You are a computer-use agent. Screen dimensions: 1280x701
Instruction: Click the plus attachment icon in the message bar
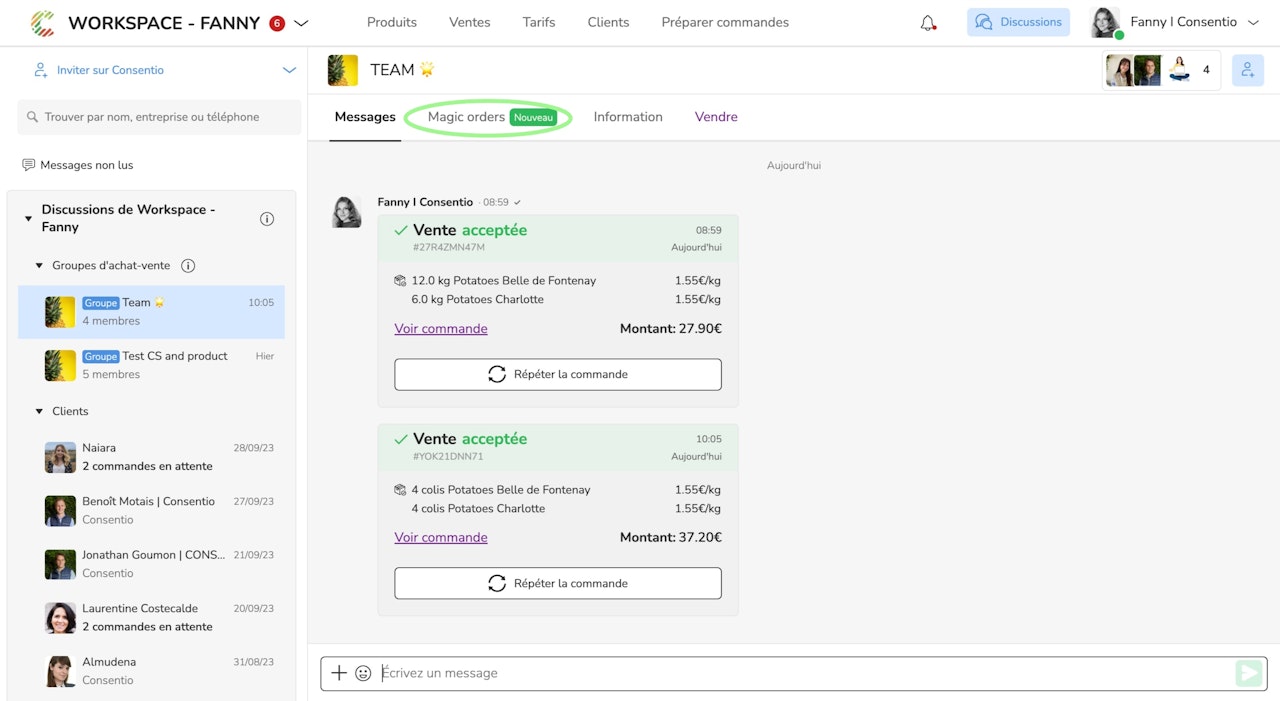(339, 673)
